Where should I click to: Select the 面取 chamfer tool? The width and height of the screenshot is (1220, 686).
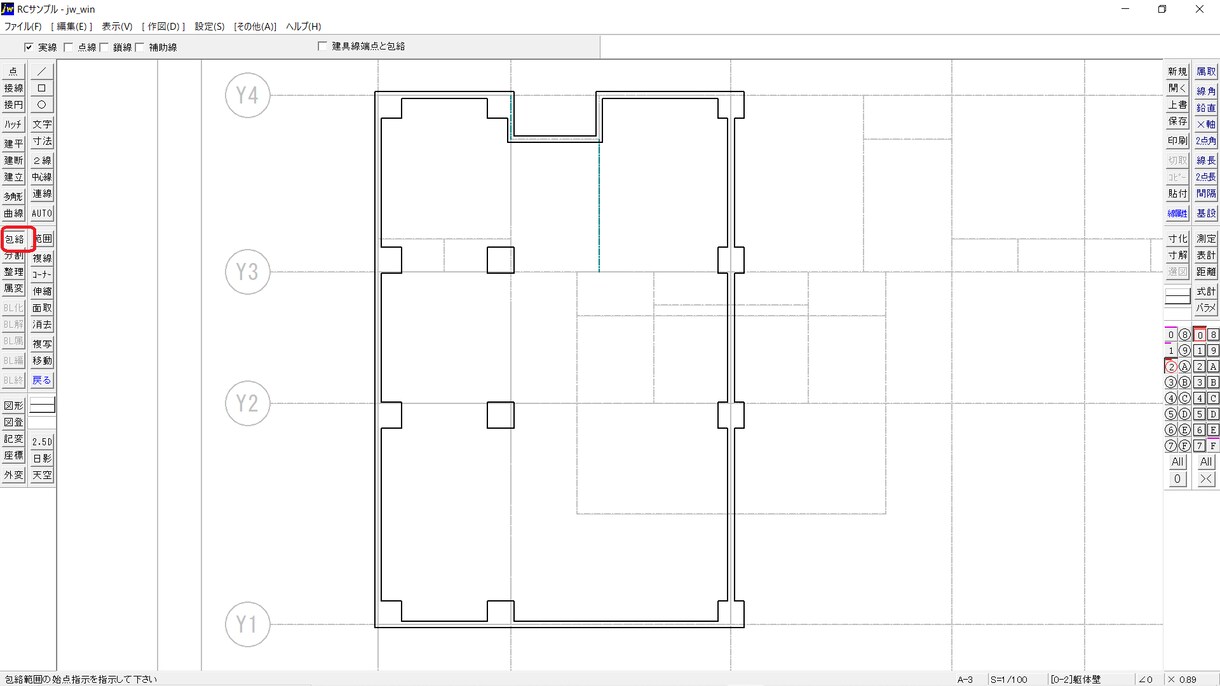pyautogui.click(x=42, y=308)
